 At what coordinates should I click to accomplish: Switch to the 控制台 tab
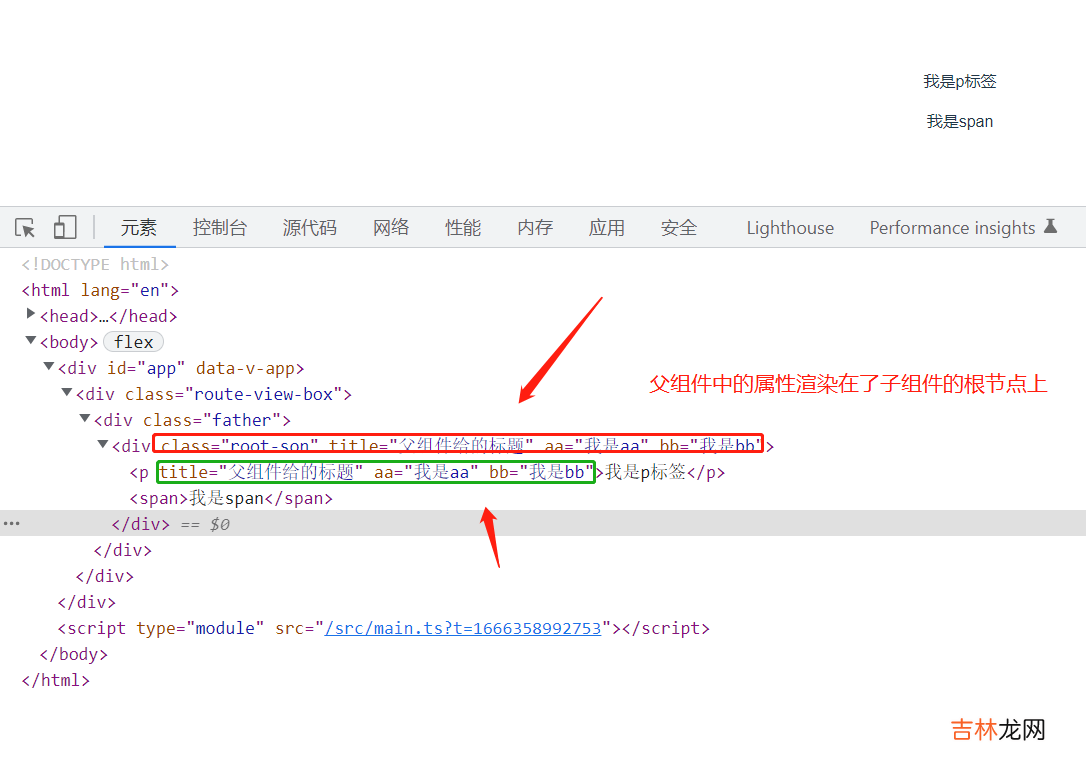click(x=220, y=228)
